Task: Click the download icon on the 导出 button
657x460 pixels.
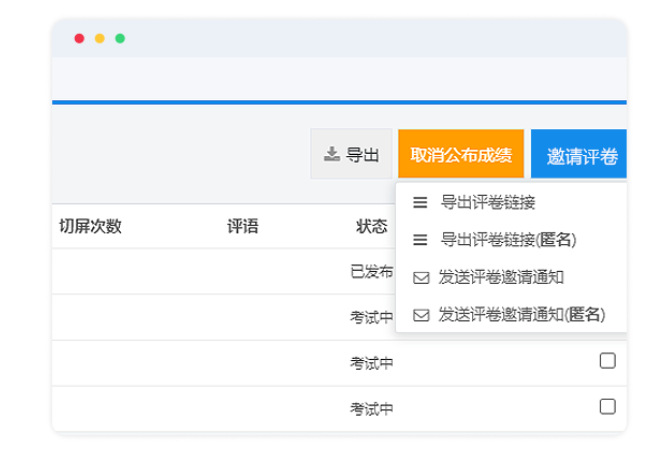Action: [x=332, y=155]
